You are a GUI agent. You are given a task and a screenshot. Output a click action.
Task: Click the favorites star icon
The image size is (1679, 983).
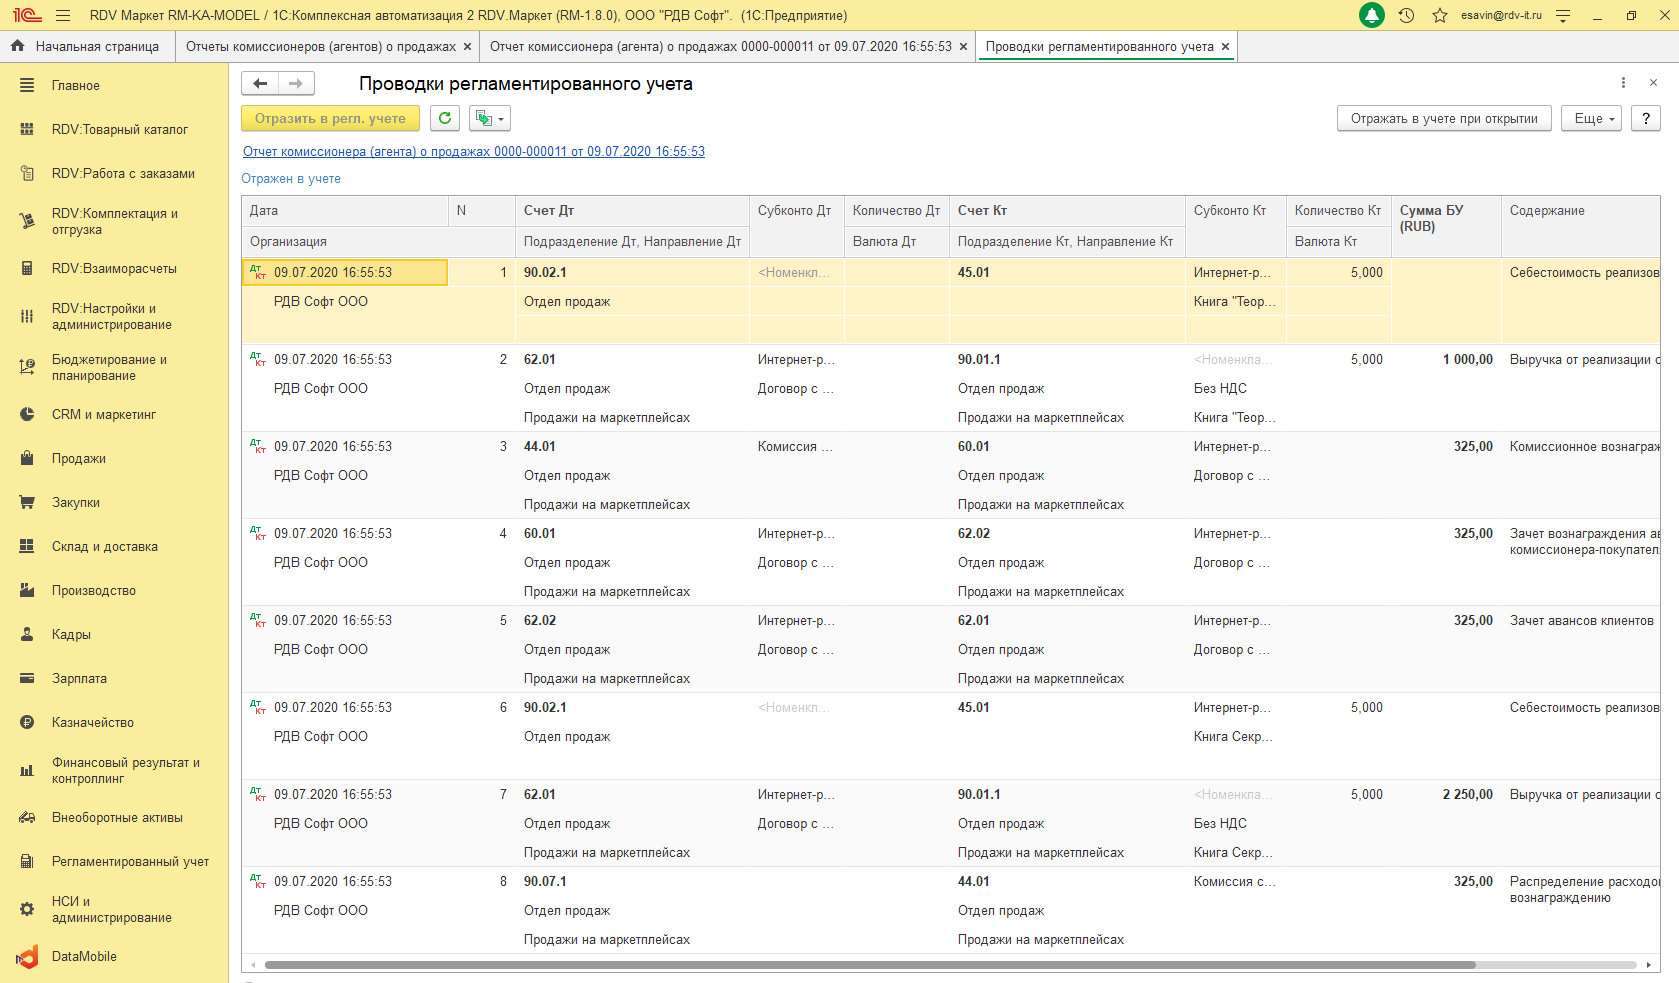coord(1440,15)
